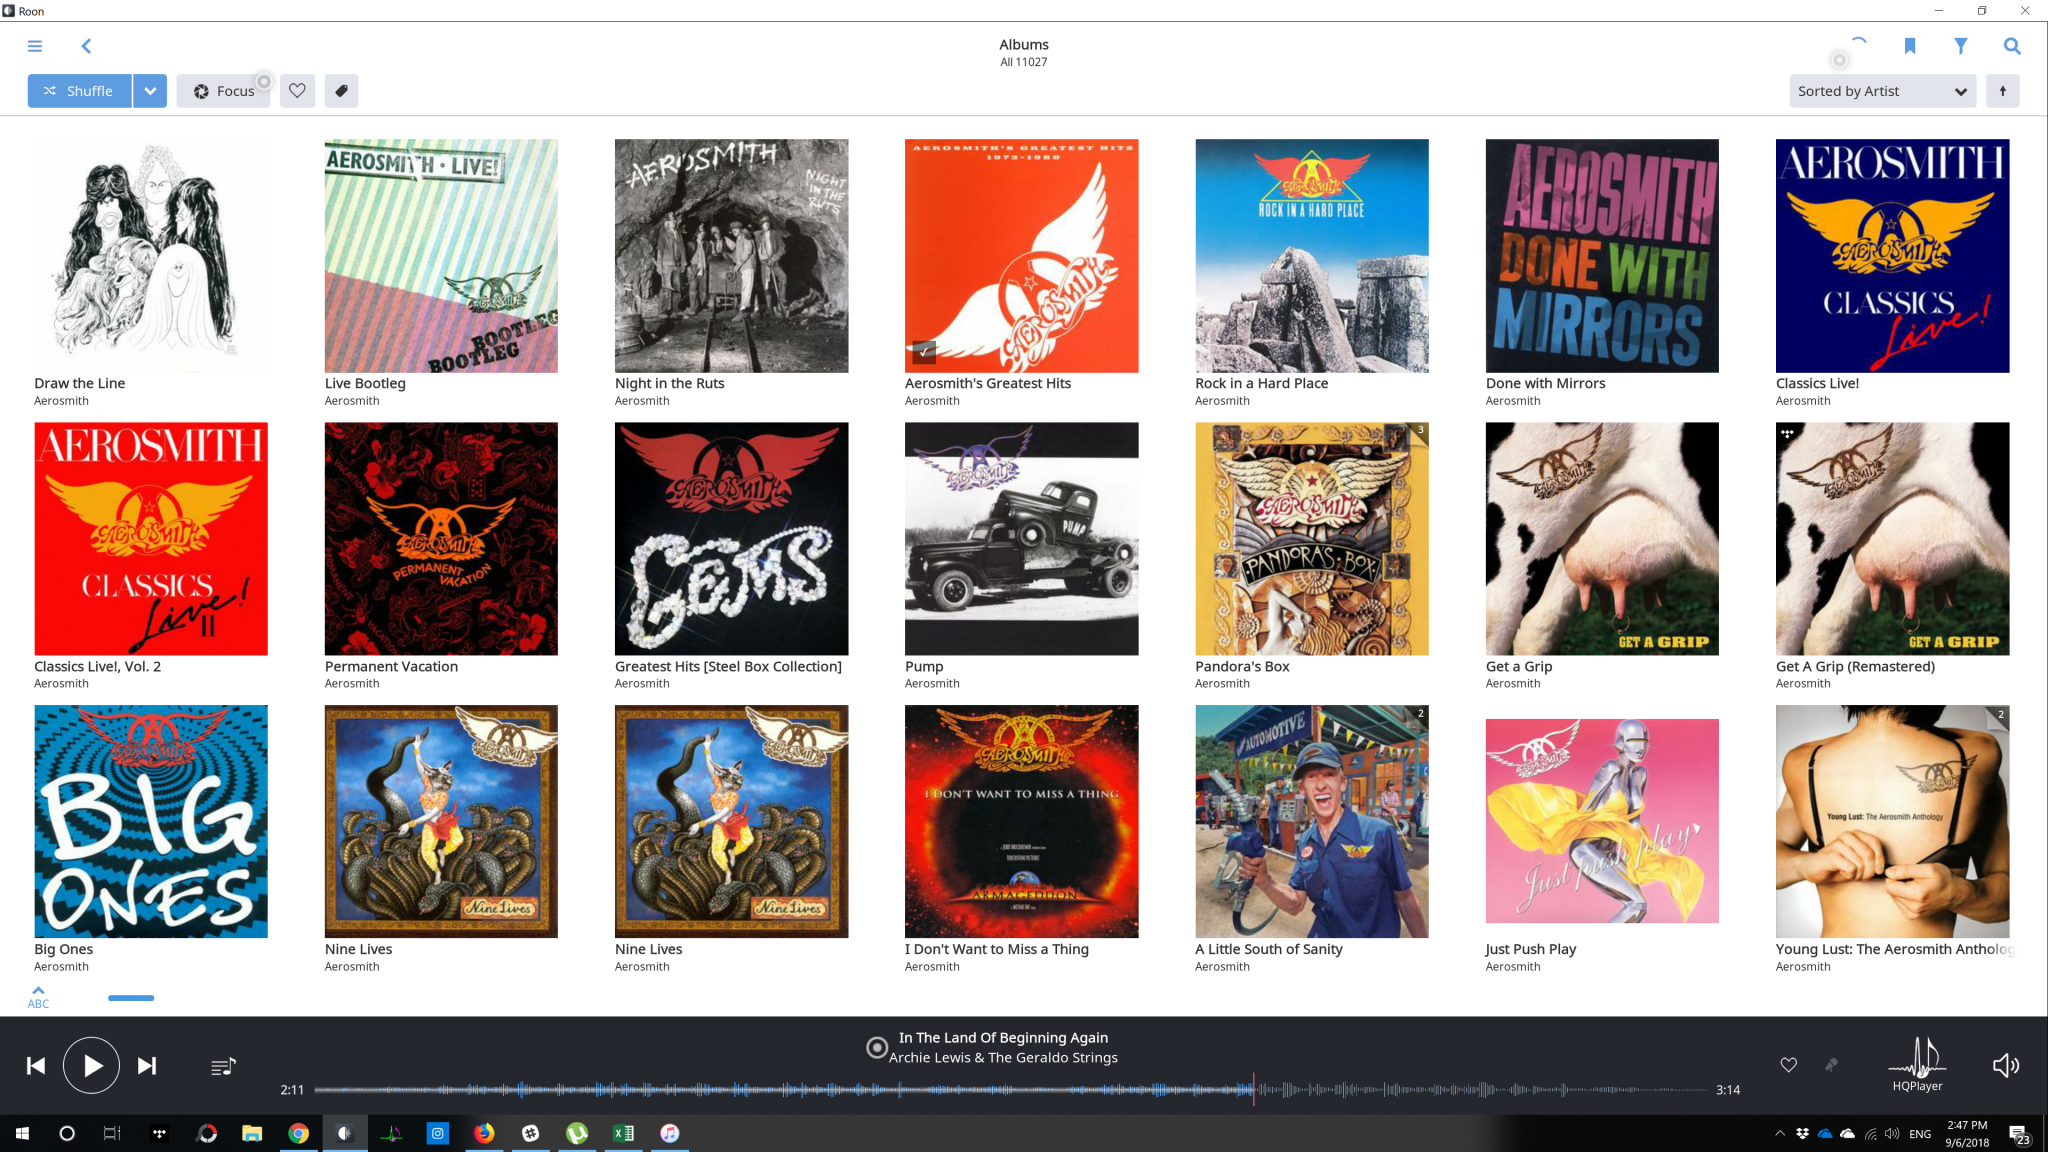The width and height of the screenshot is (2048, 1152).
Task: Open Chrome from the taskbar
Action: coord(298,1133)
